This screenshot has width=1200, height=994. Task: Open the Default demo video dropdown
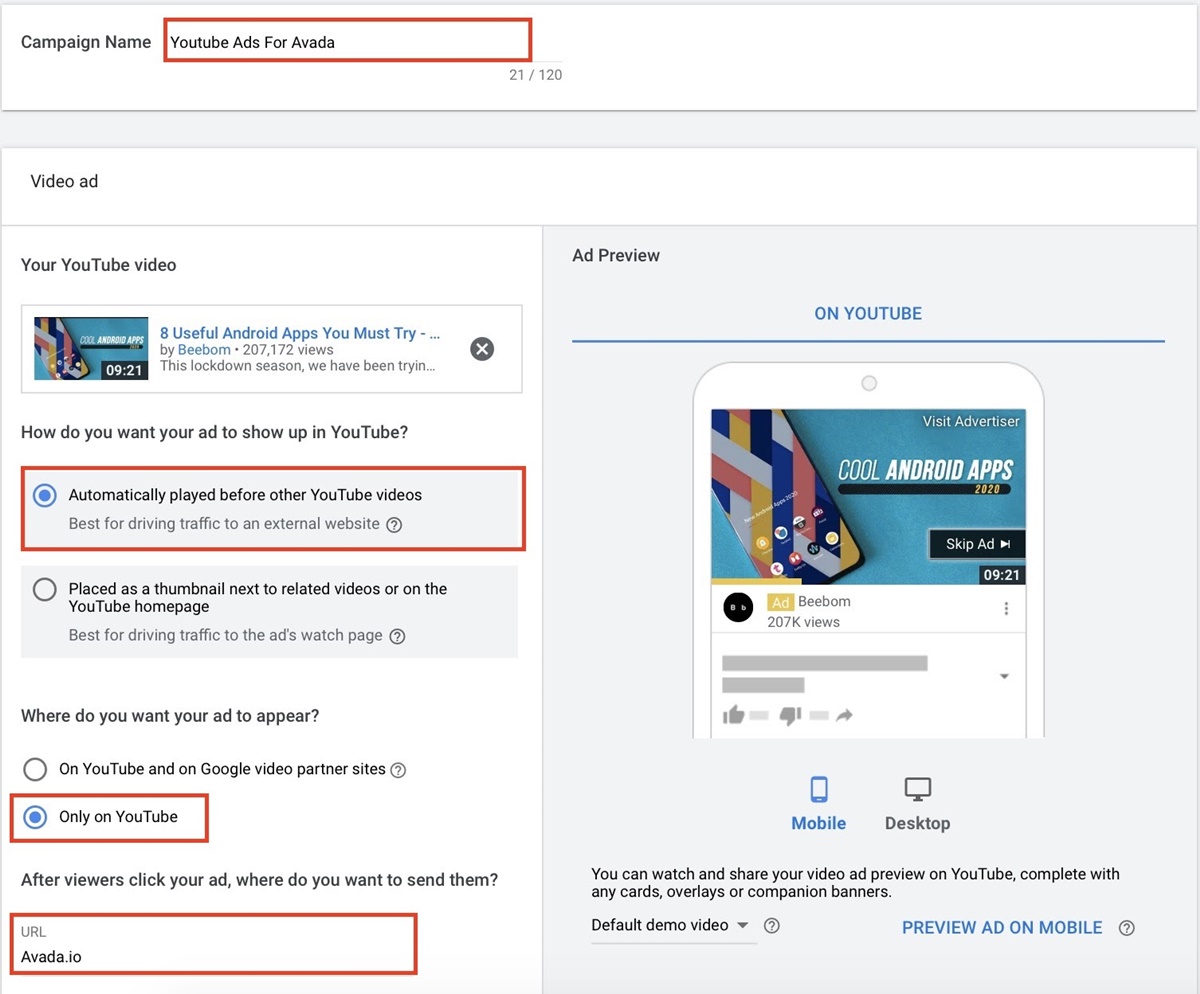tap(670, 925)
